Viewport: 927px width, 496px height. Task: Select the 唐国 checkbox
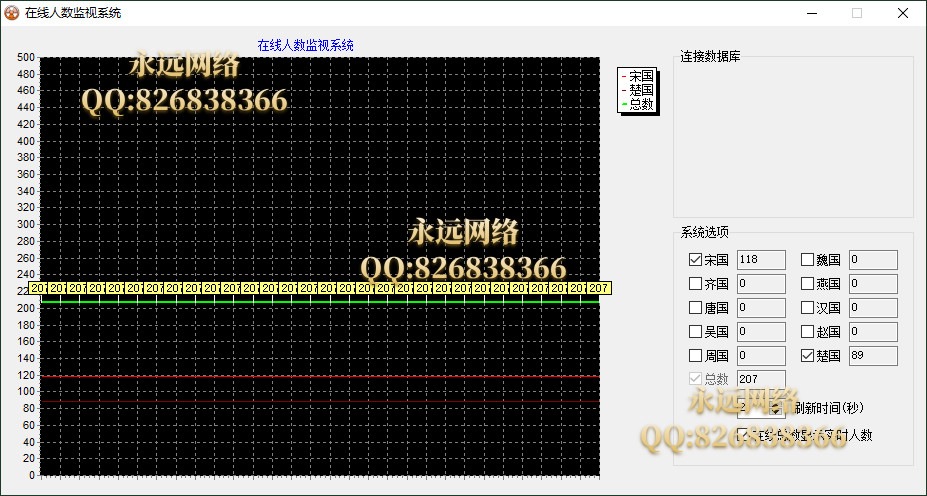click(x=696, y=308)
